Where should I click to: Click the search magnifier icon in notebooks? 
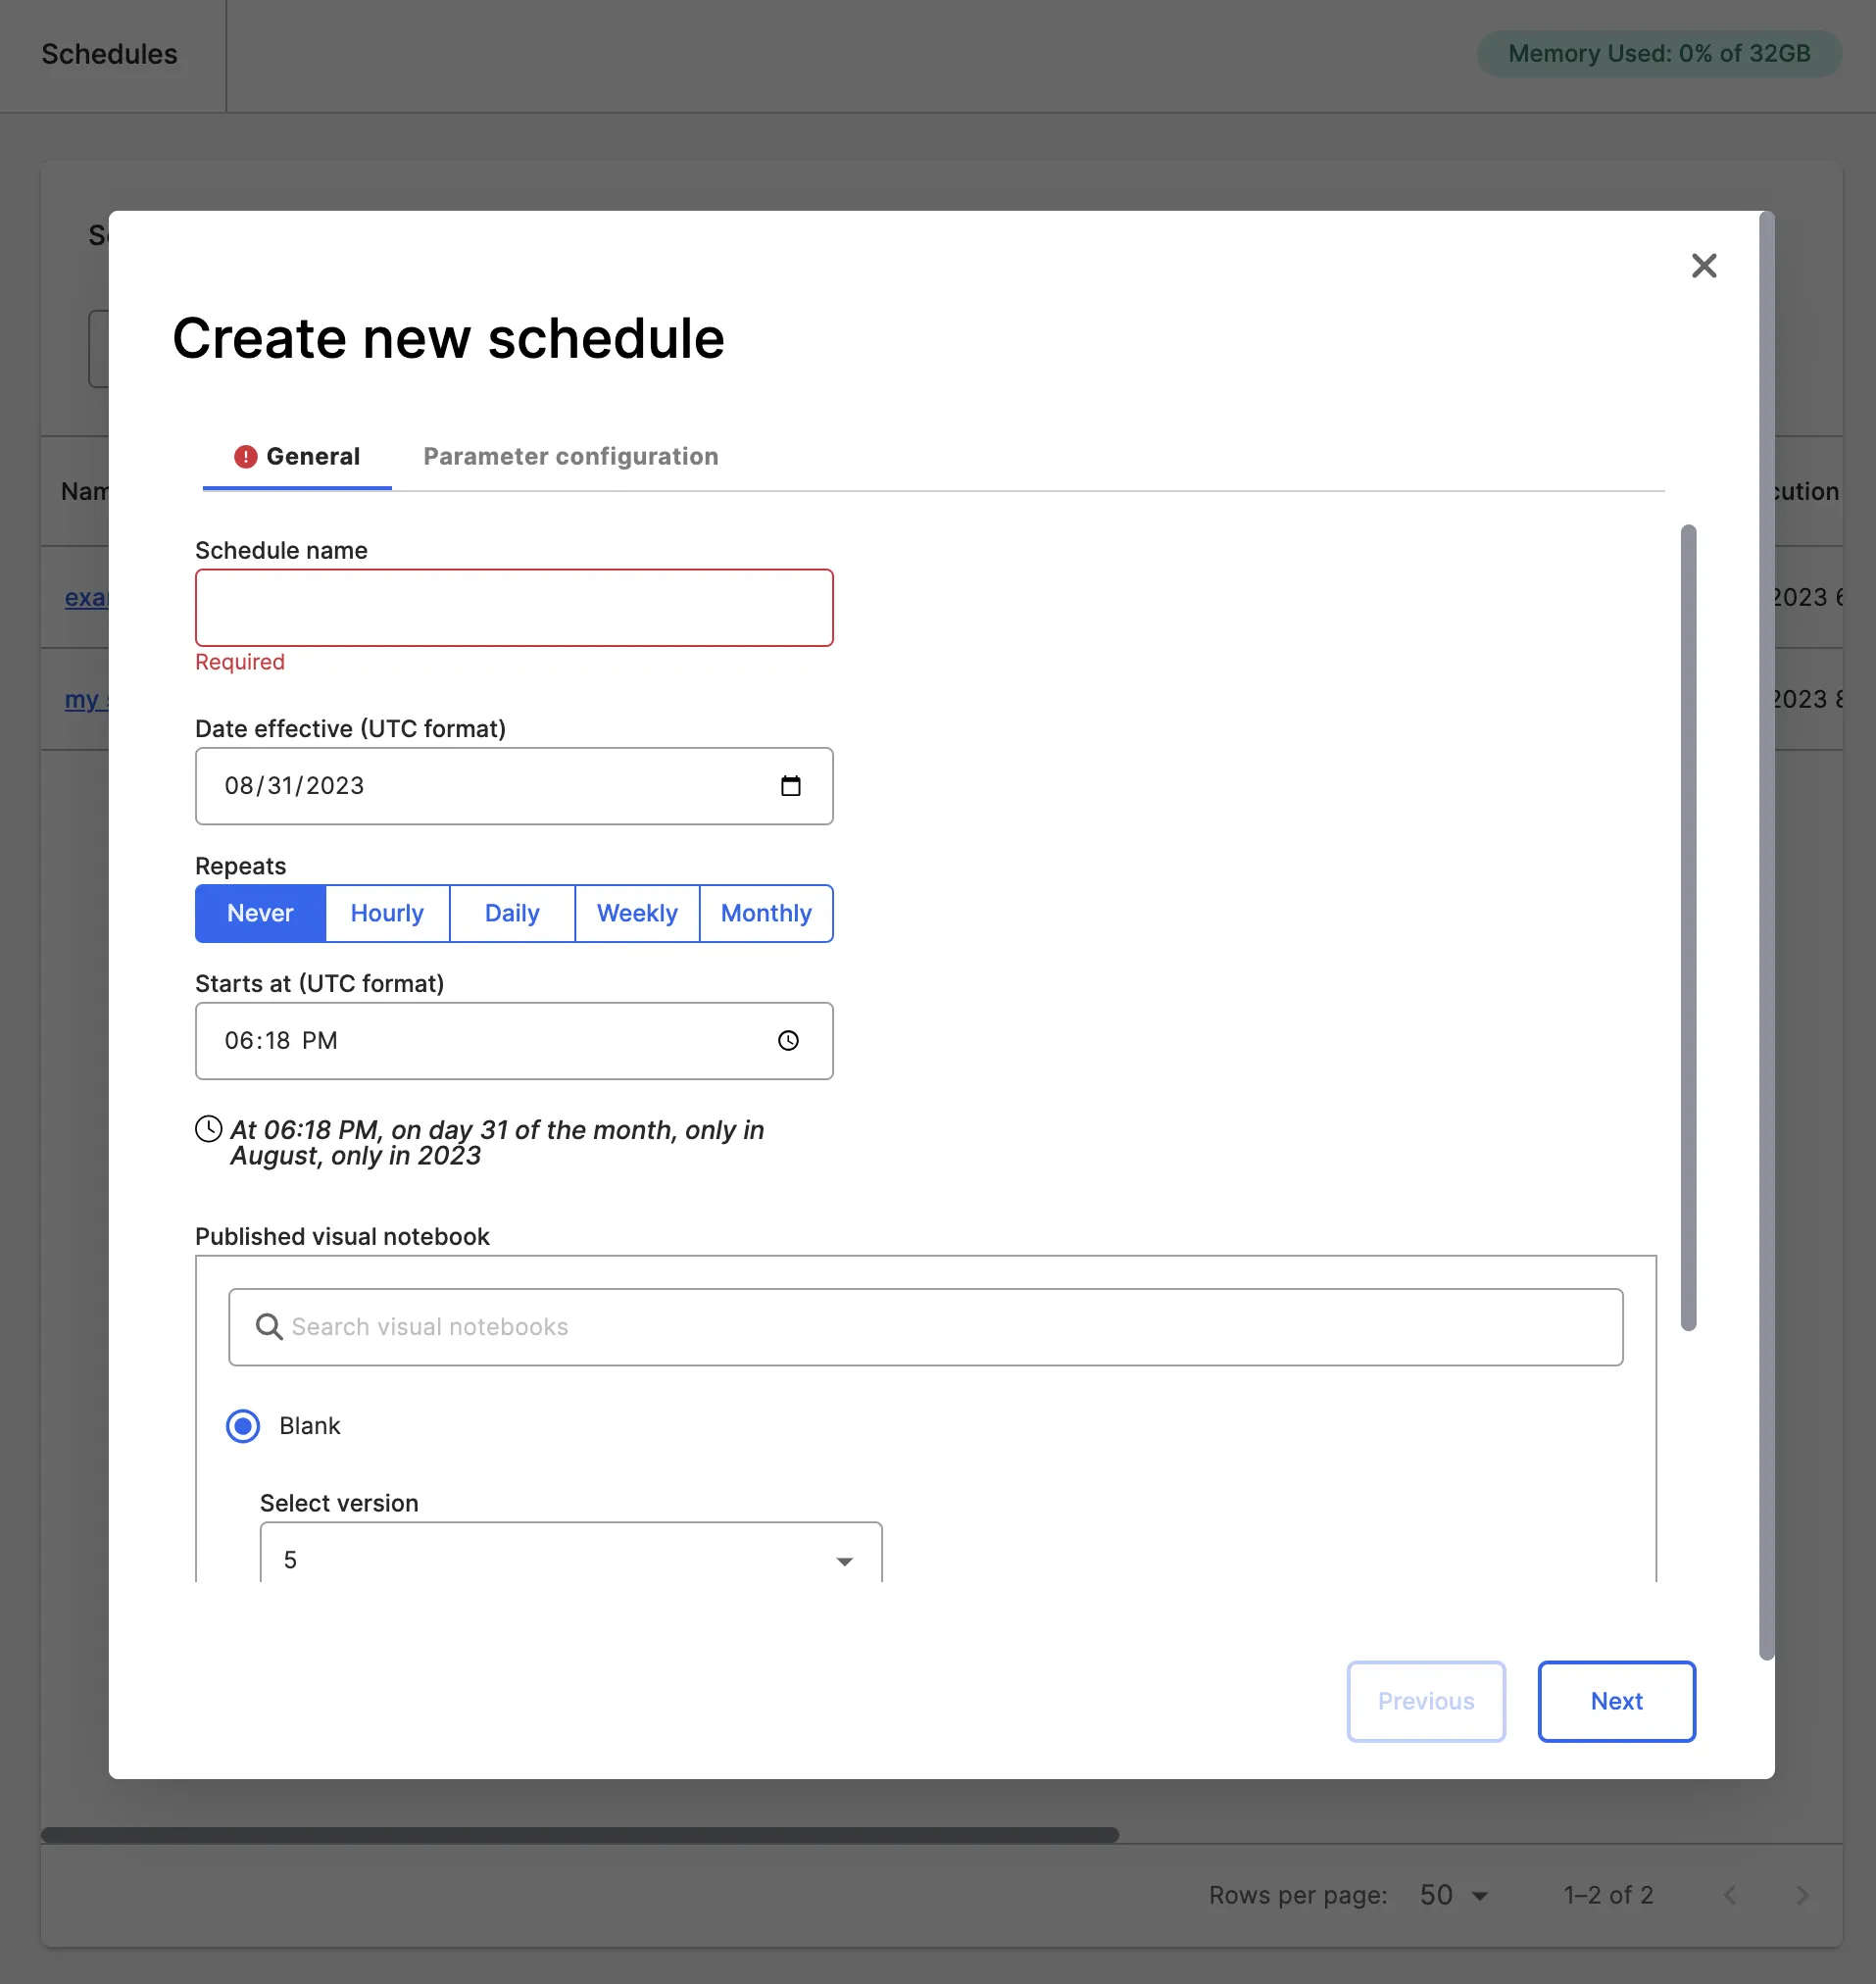[268, 1327]
